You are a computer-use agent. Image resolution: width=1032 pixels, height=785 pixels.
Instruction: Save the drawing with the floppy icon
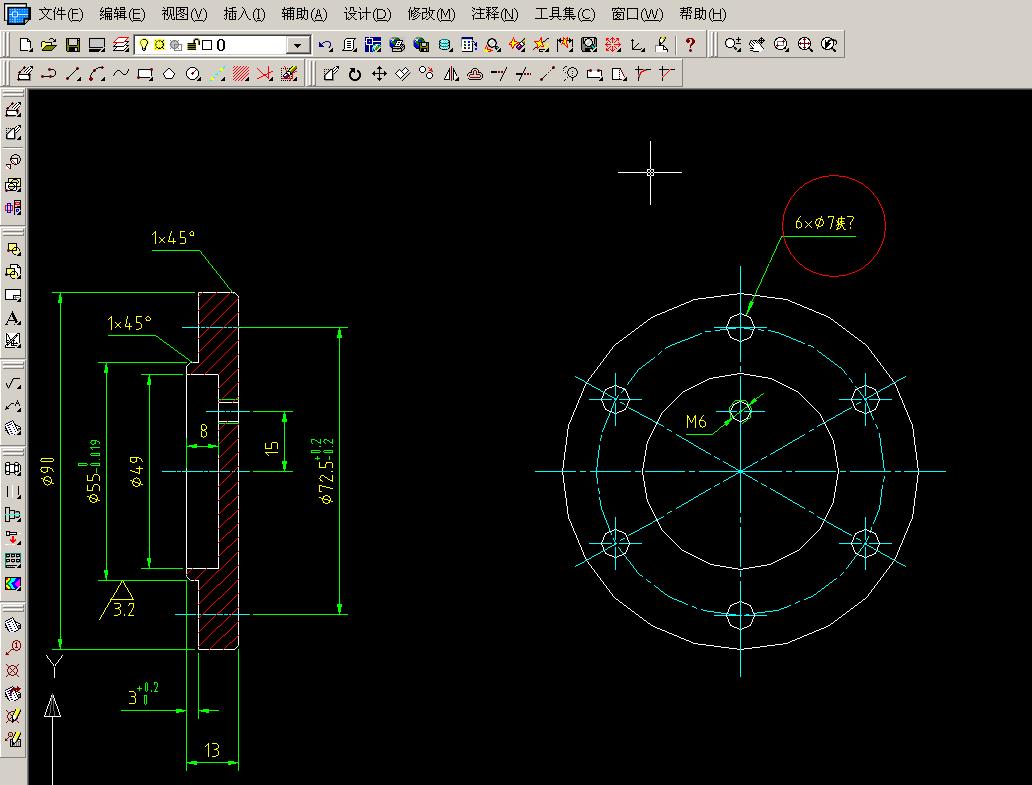73,45
